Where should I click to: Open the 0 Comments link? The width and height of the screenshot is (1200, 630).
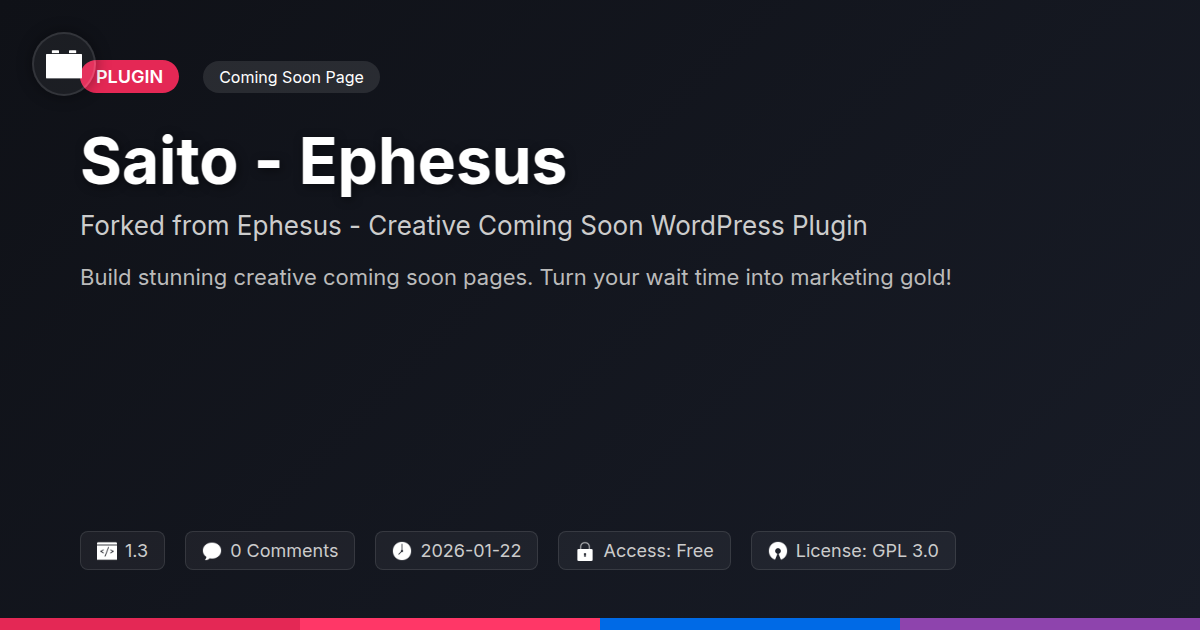pos(284,551)
